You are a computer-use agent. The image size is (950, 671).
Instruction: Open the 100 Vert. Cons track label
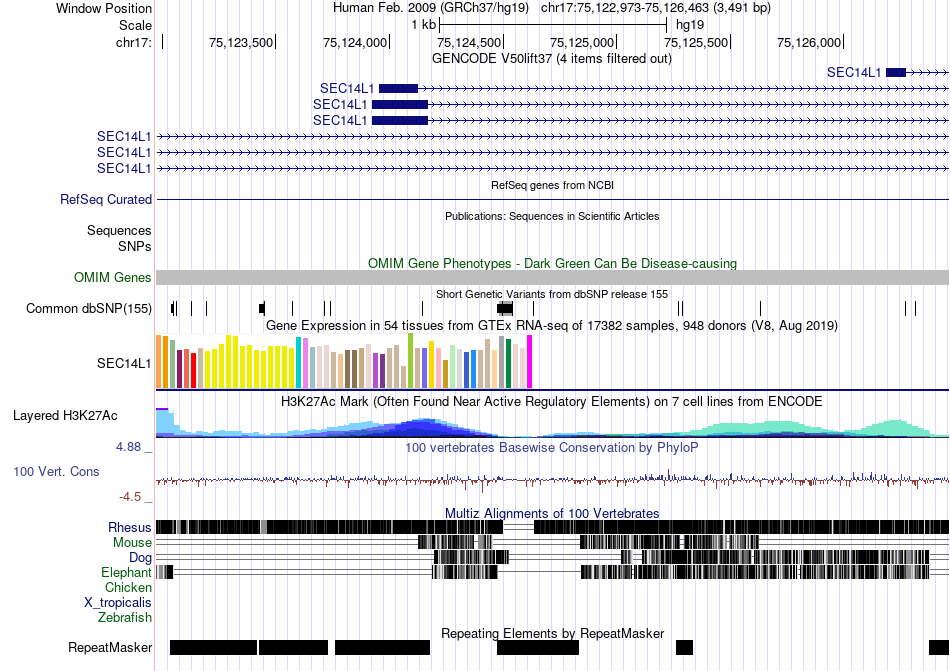[56, 471]
